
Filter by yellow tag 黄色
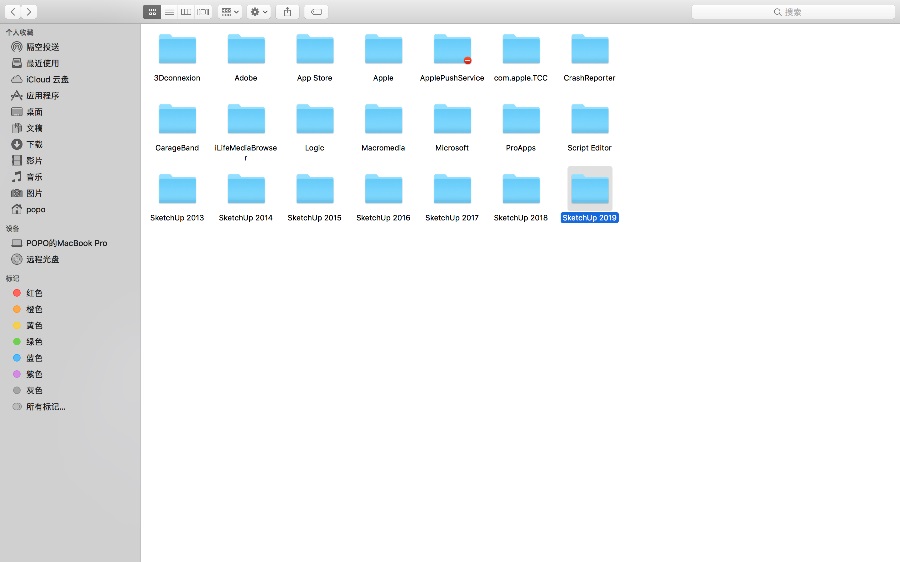28,325
